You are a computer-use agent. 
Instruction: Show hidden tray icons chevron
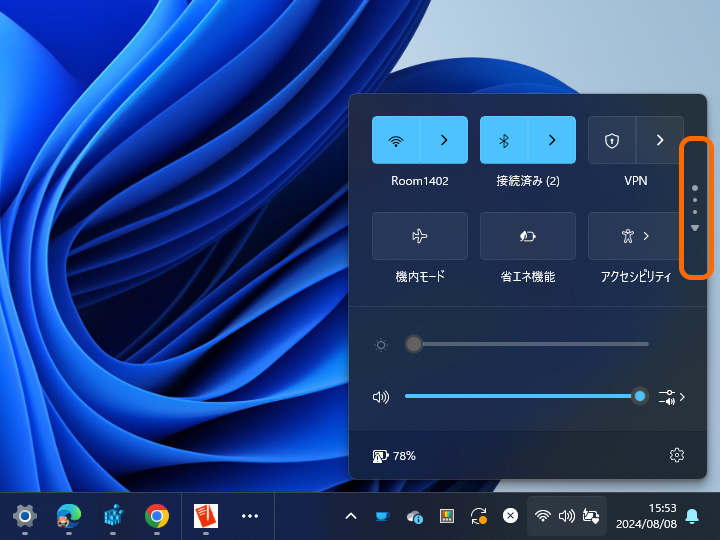click(351, 516)
